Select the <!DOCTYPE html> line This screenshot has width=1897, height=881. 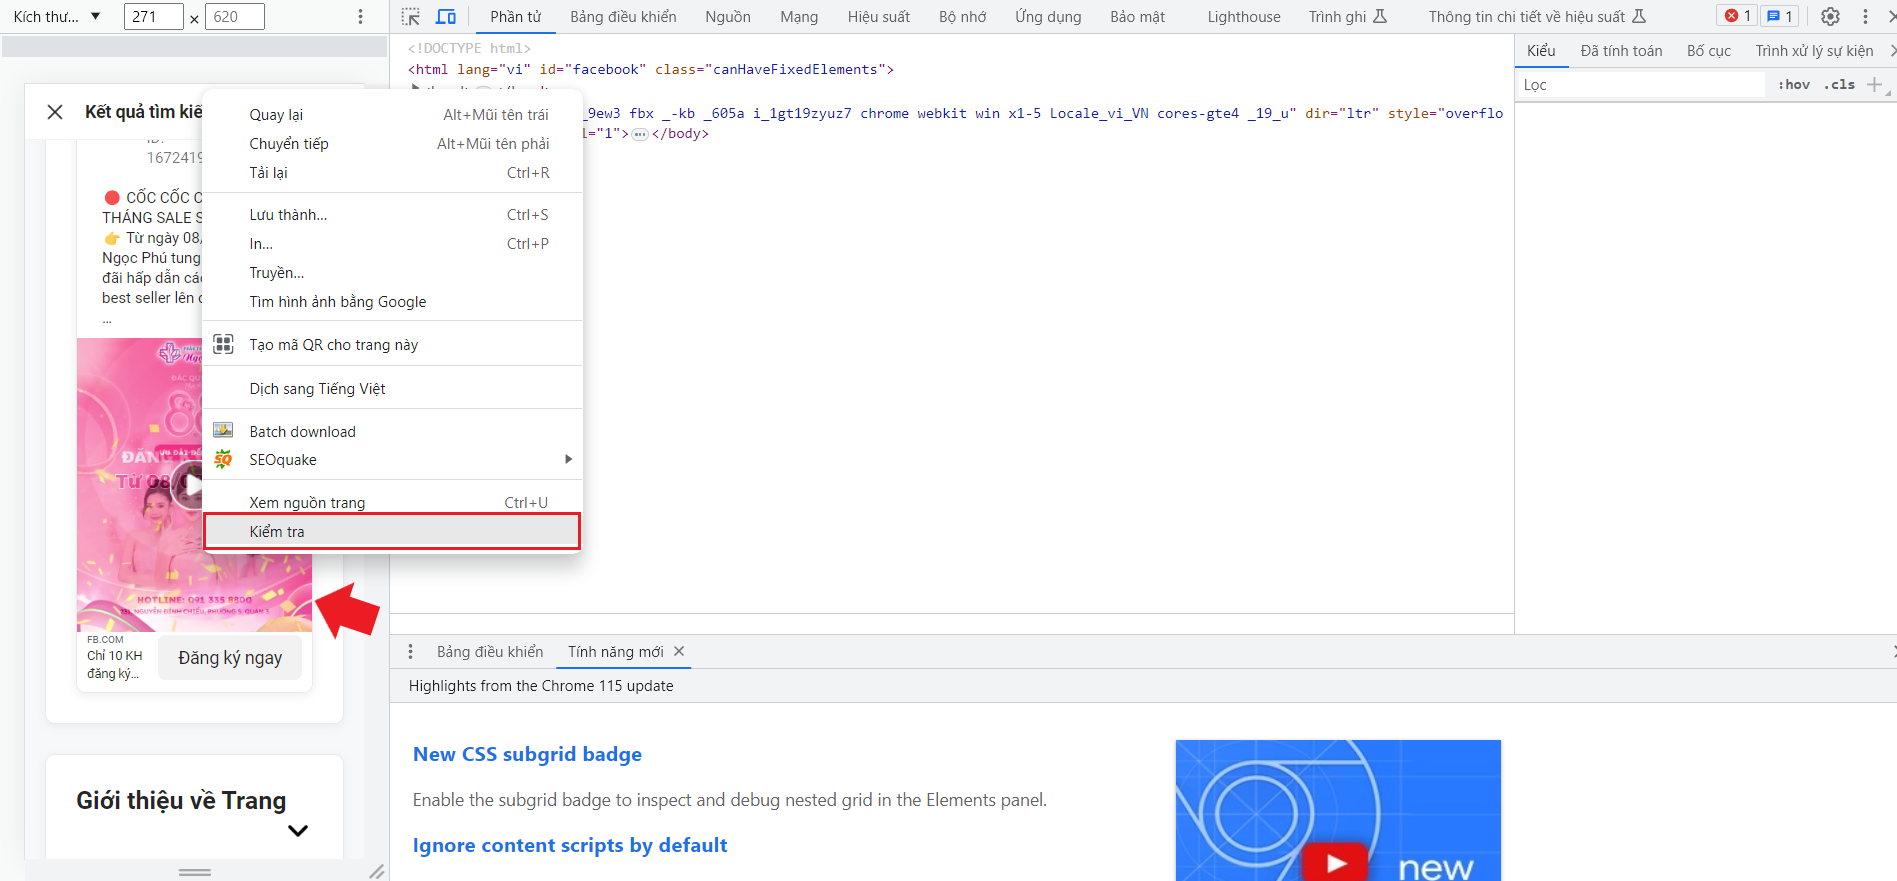click(x=469, y=48)
